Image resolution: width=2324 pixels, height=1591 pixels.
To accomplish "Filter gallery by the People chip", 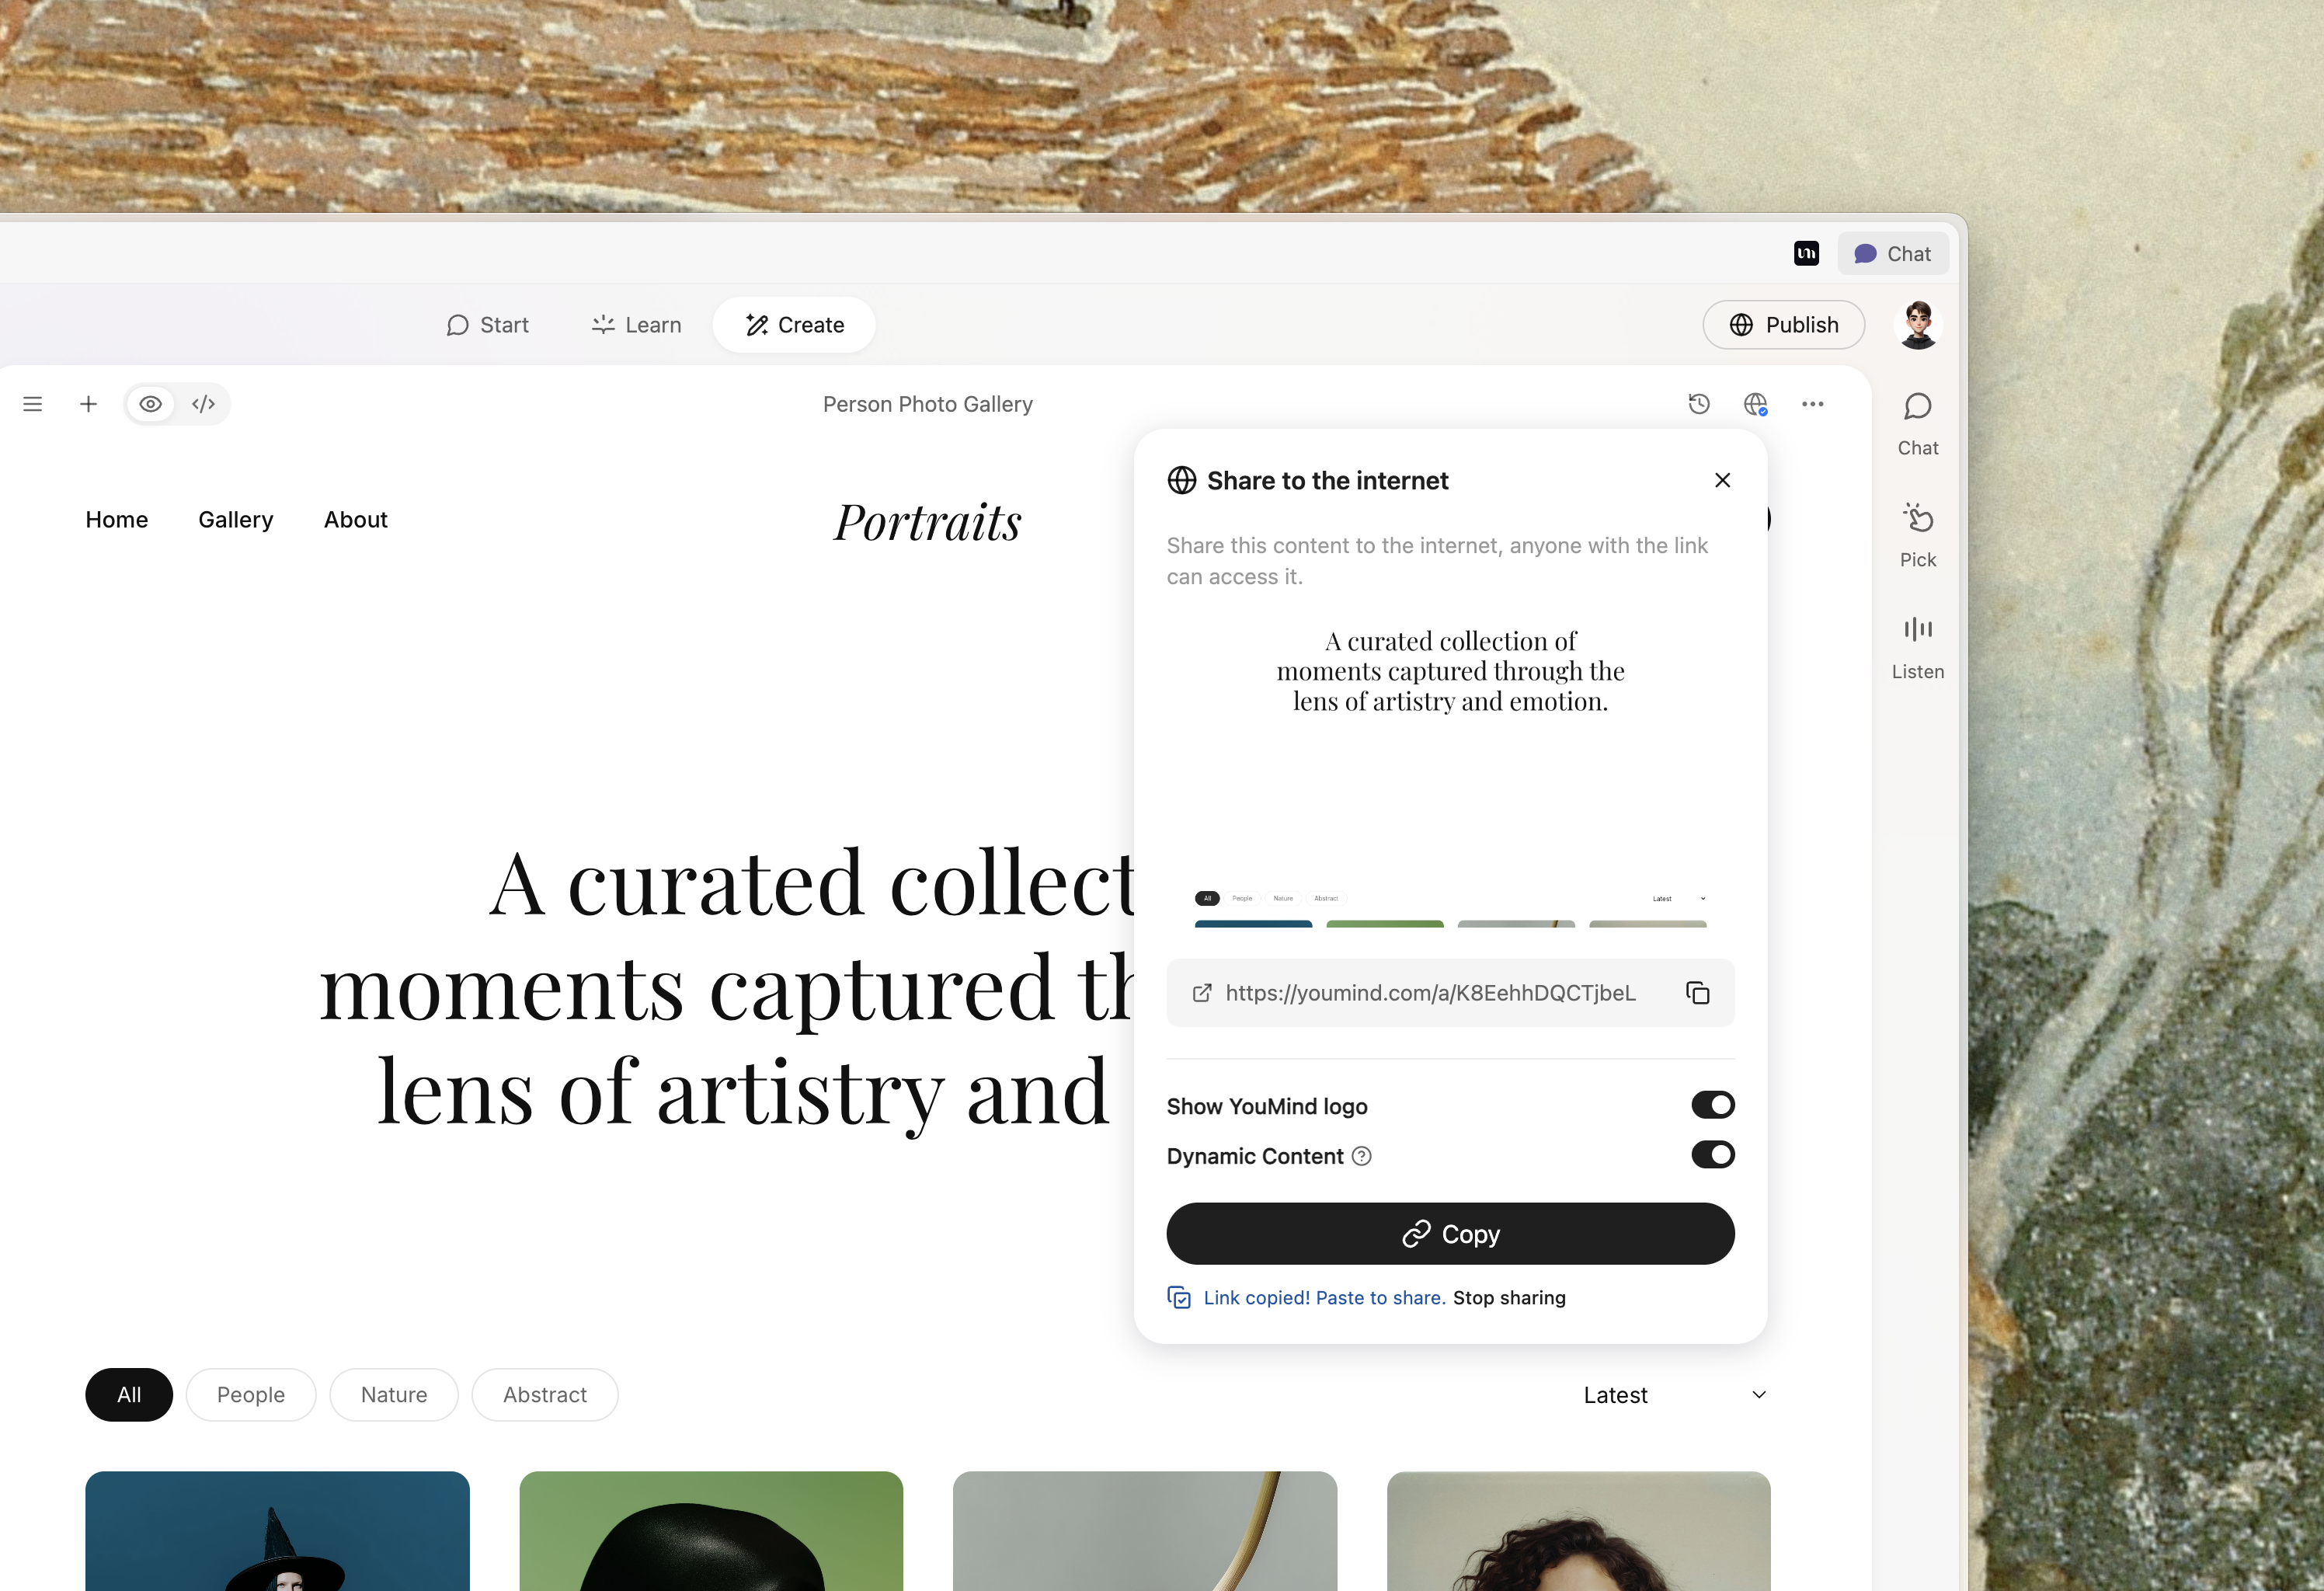I will point(250,1395).
